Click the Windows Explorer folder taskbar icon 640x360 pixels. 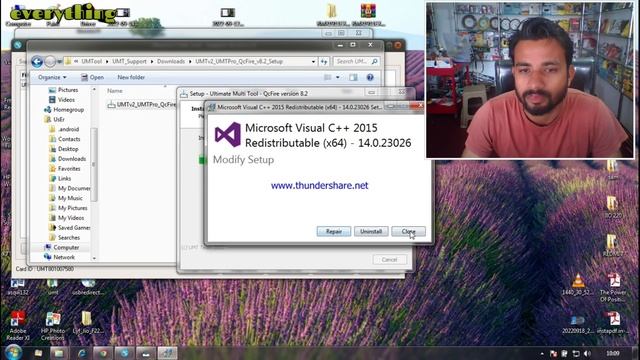click(60, 353)
